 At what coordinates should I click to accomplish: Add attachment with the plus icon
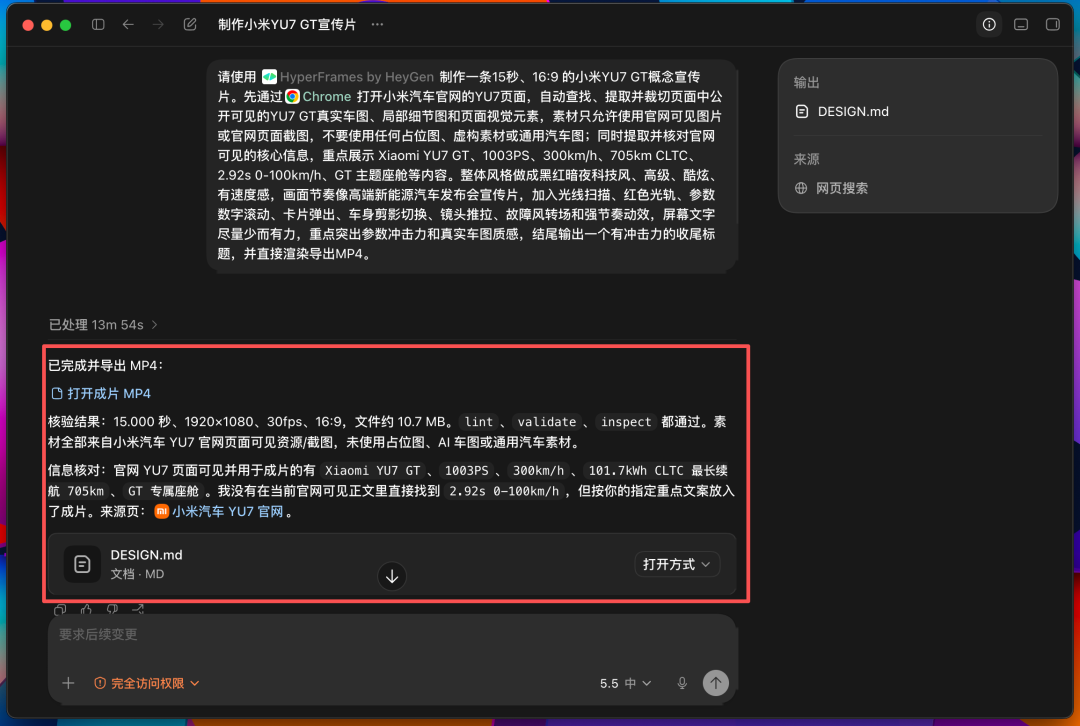tap(68, 683)
